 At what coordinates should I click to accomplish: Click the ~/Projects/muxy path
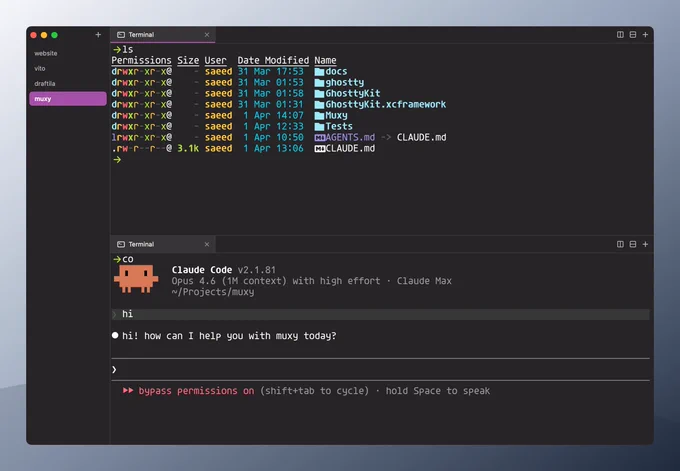[x=212, y=292]
